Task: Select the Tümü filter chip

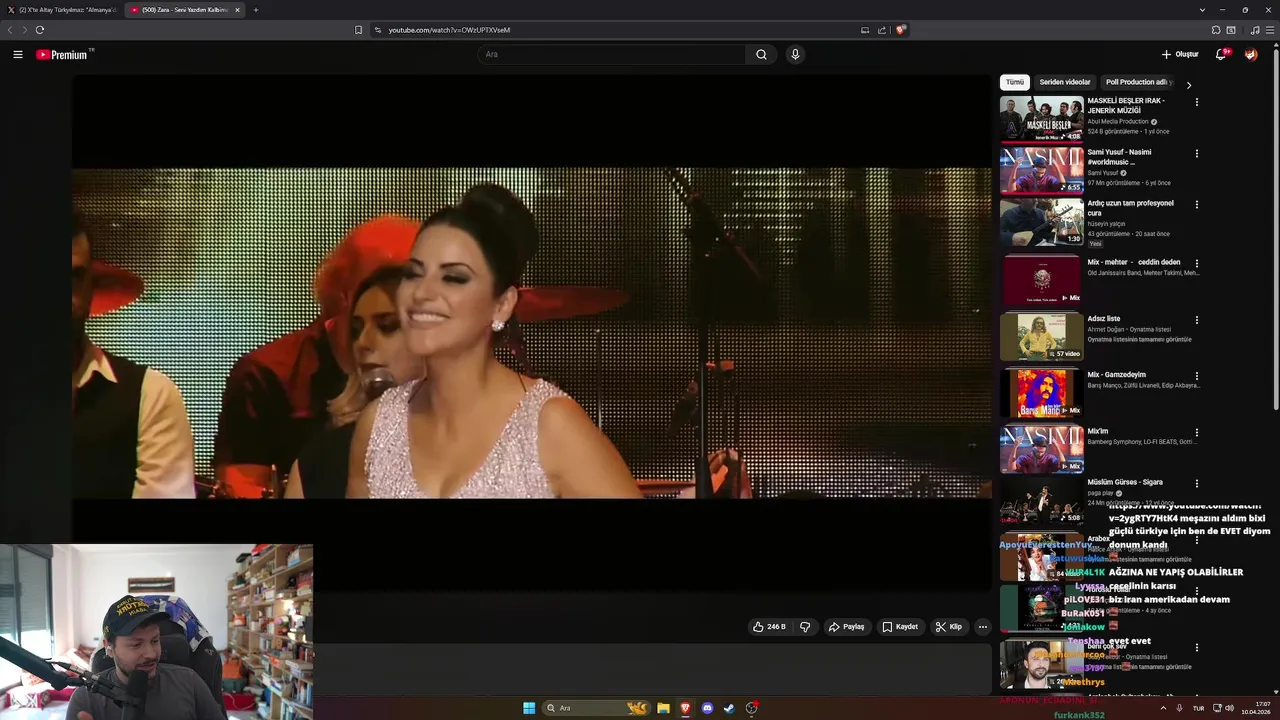Action: click(x=1015, y=82)
